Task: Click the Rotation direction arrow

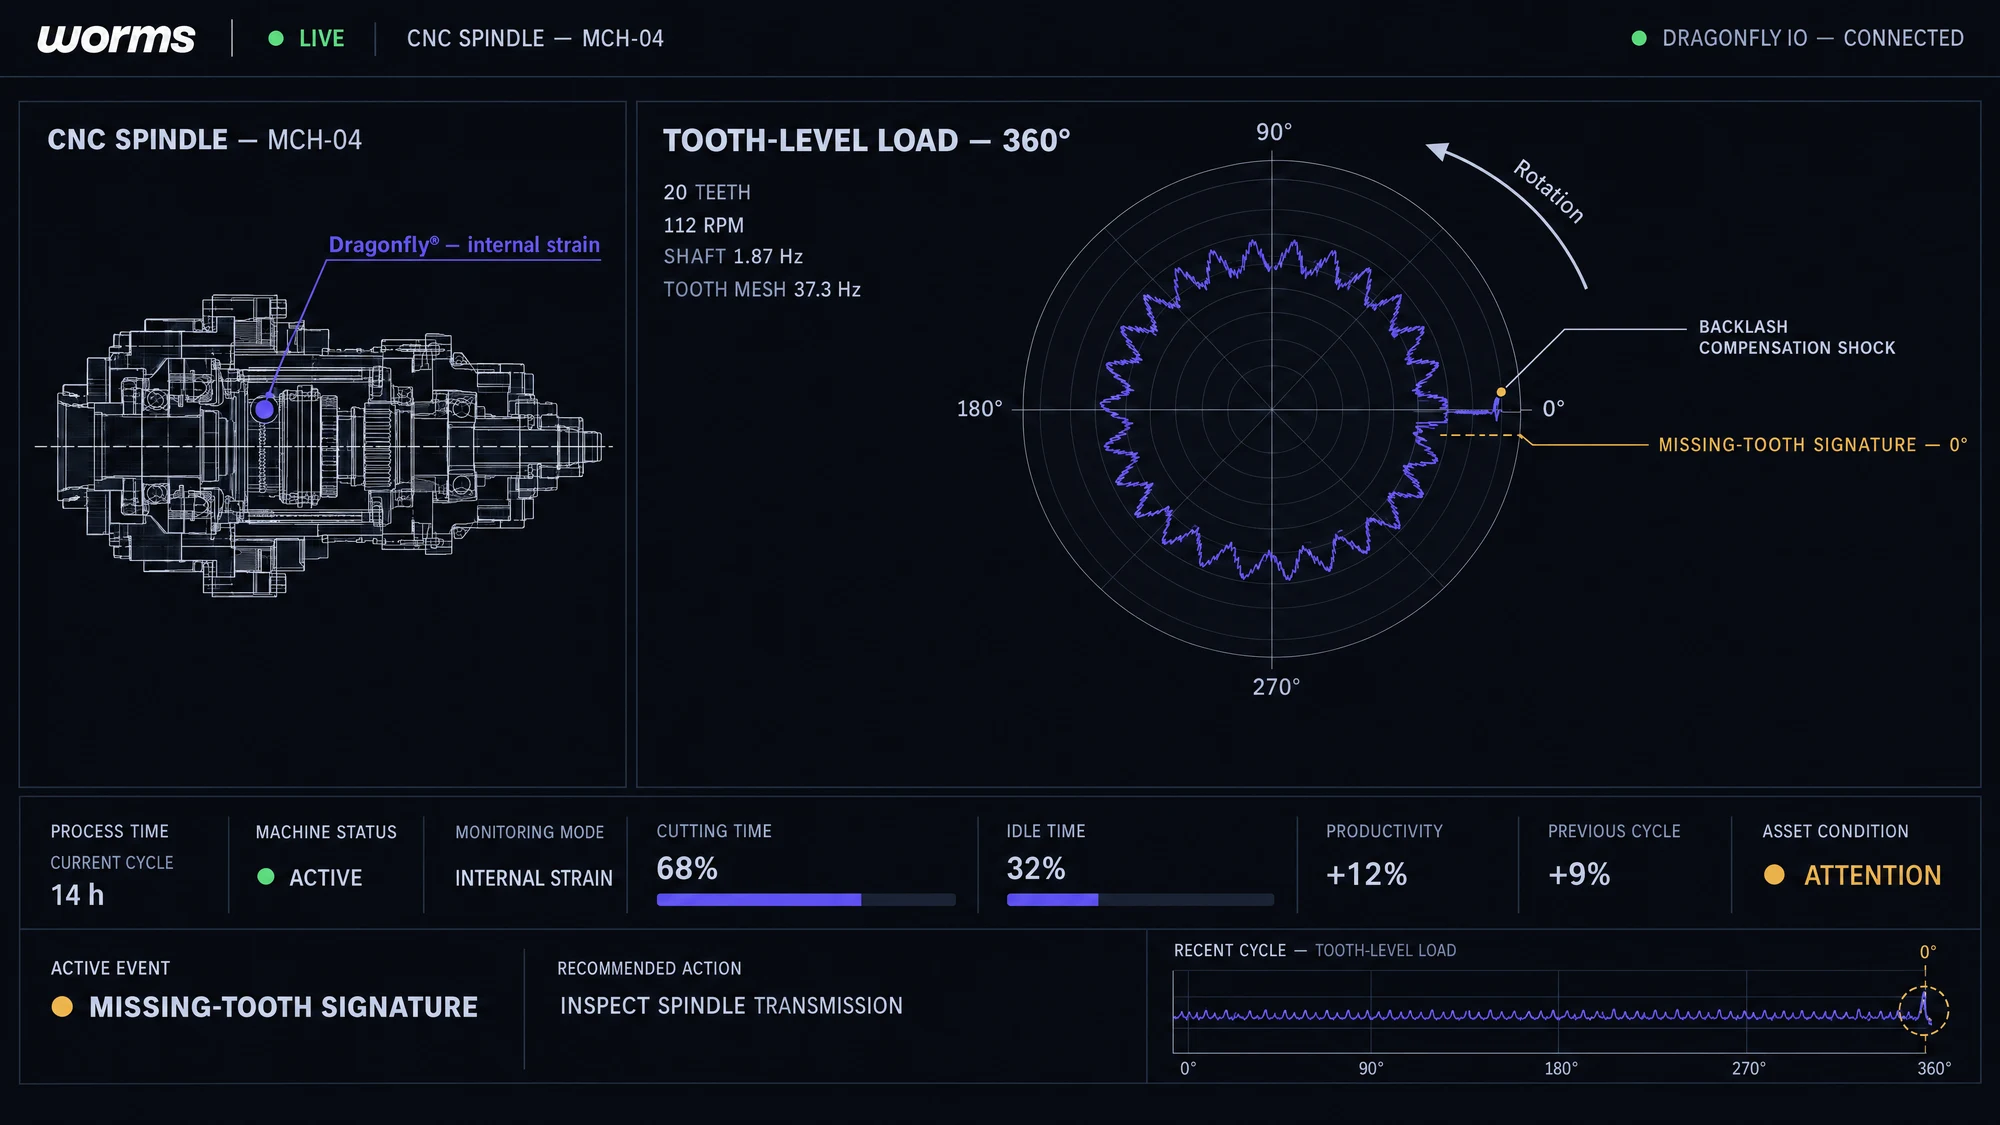Action: pyautogui.click(x=1506, y=215)
